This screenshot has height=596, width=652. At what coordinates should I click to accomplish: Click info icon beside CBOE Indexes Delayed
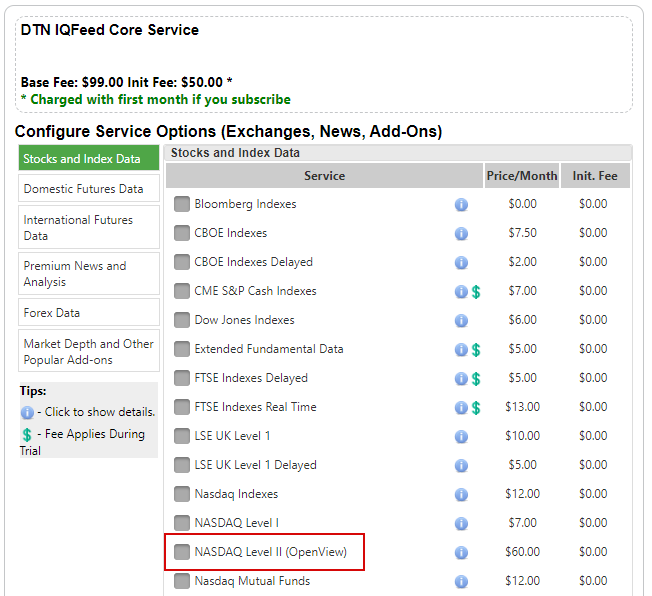pyautogui.click(x=461, y=263)
